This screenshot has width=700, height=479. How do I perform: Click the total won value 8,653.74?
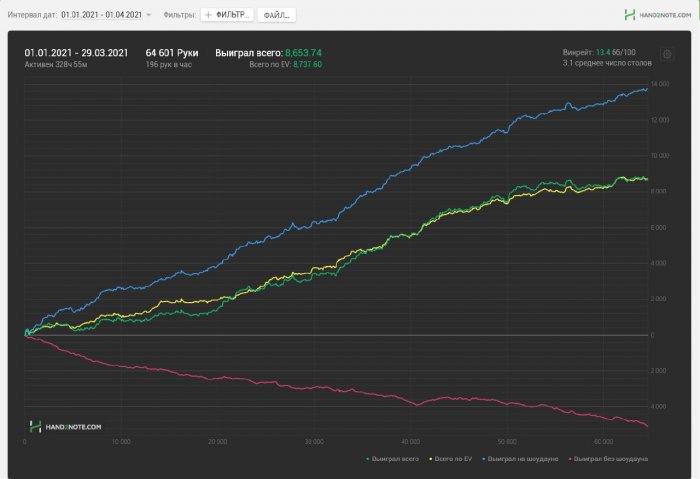tap(303, 53)
